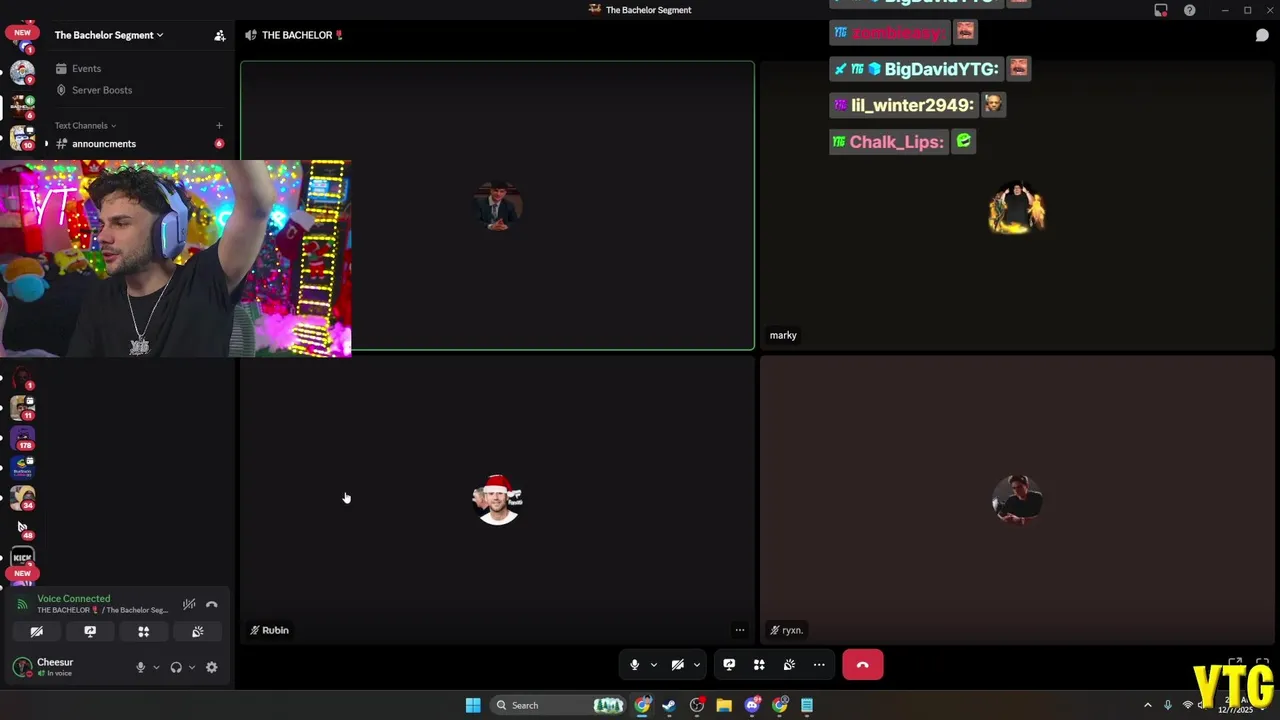Select Rubin's video tile
This screenshot has height=720, width=1280.
(x=497, y=500)
